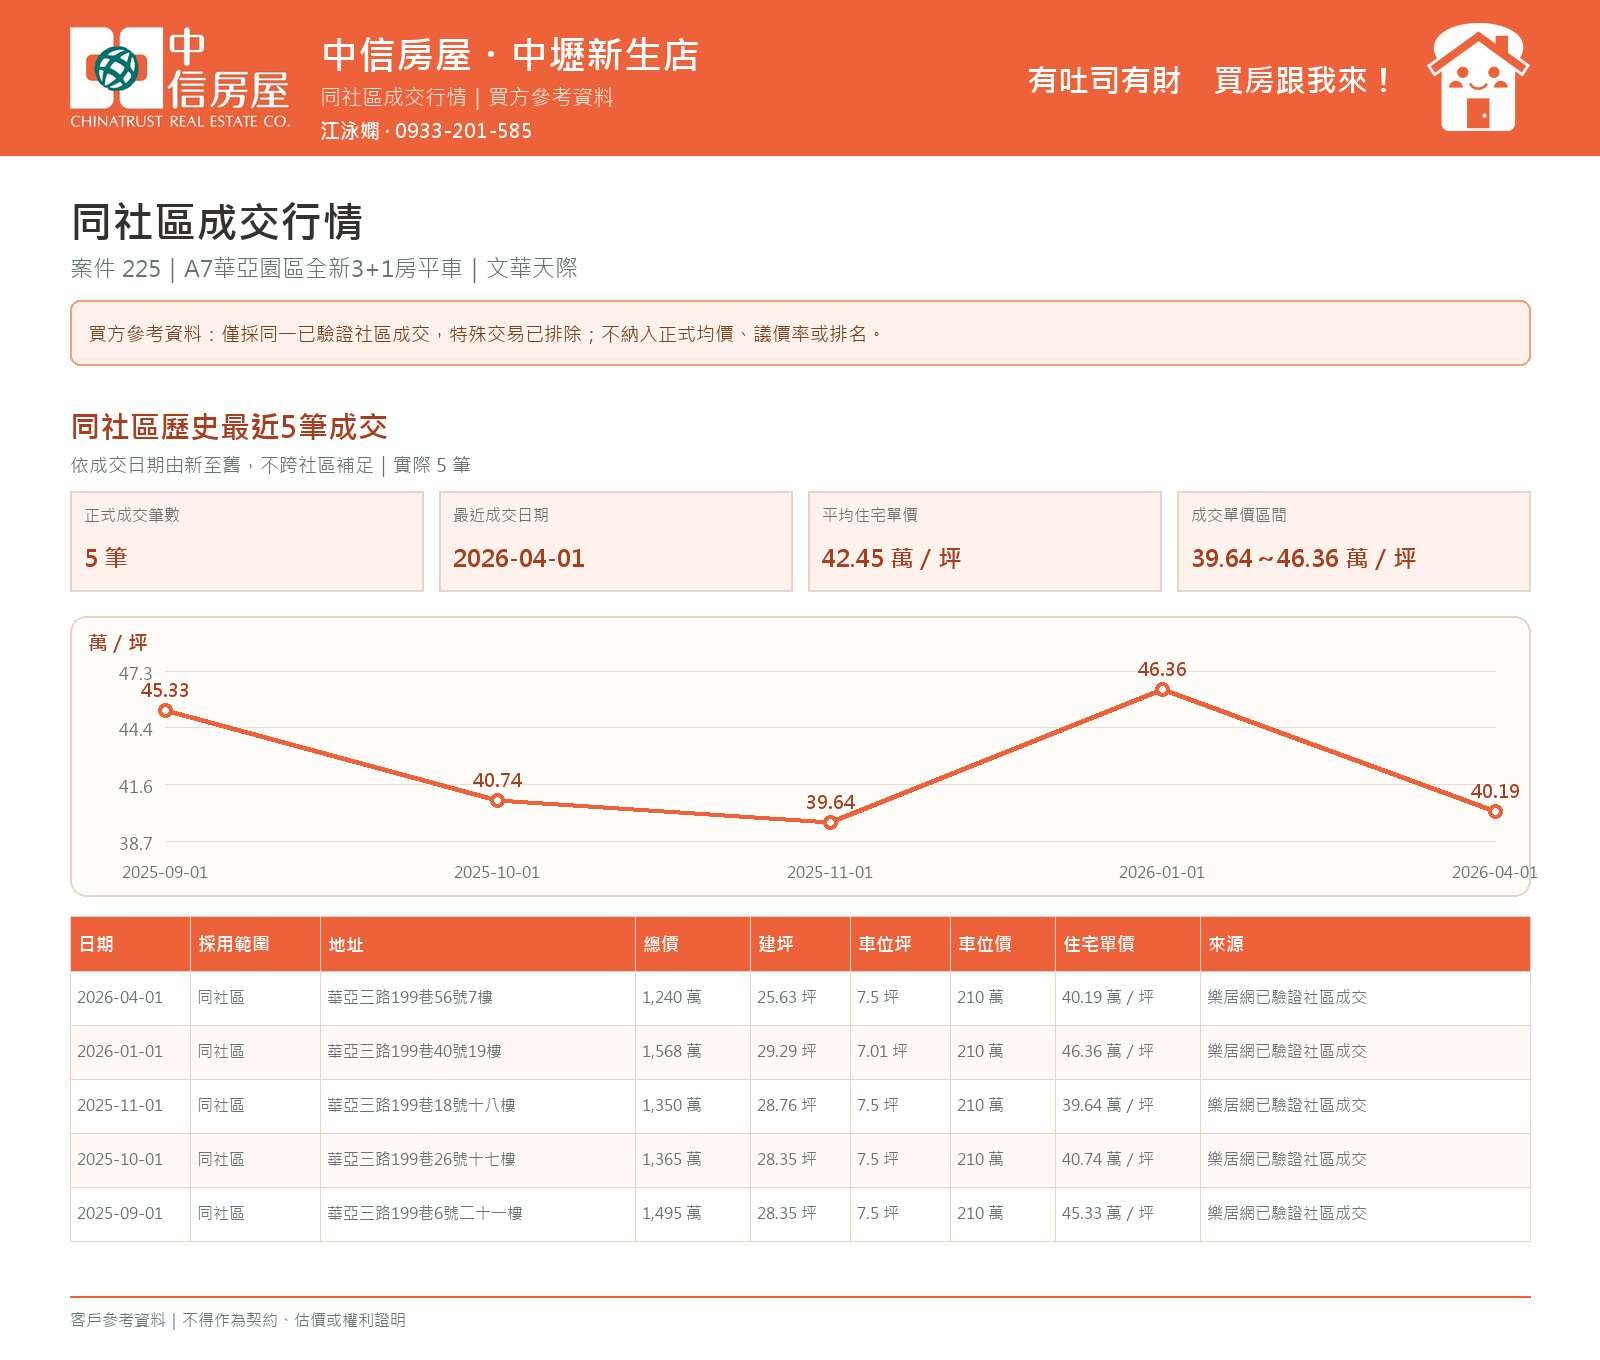Screen dimensions: 1600x1360
Task: Click the 成交單價區間 summary card
Action: click(1354, 541)
